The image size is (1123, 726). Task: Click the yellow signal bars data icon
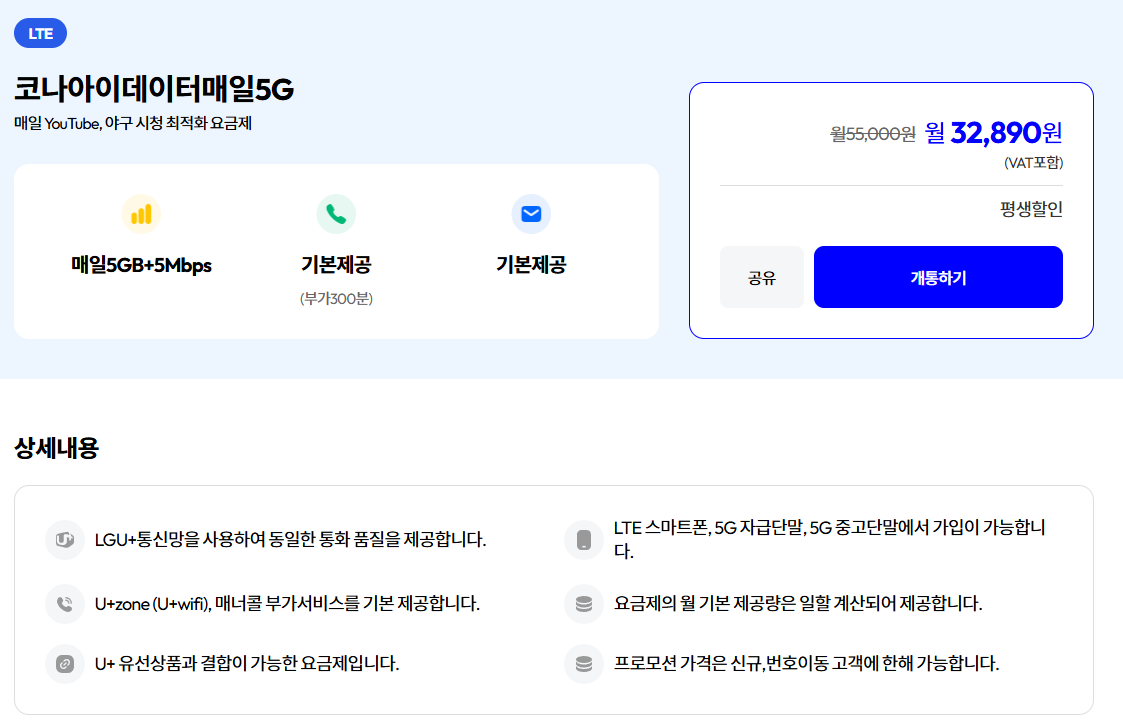pyautogui.click(x=141, y=214)
